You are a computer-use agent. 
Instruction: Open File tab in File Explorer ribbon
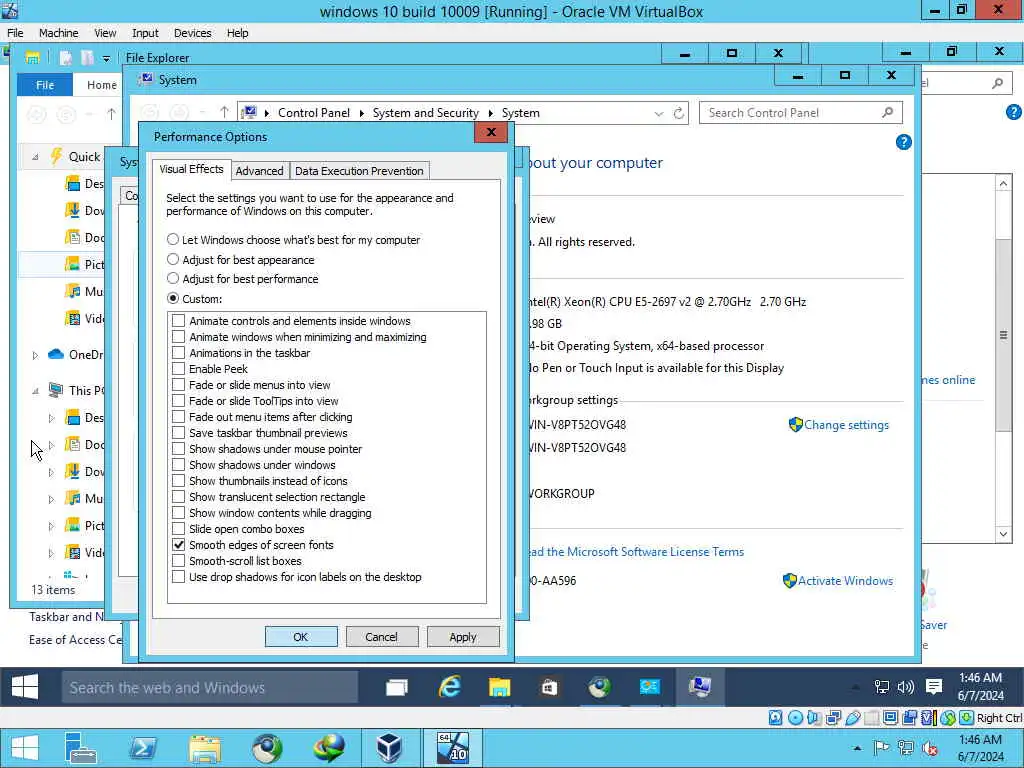coord(44,85)
